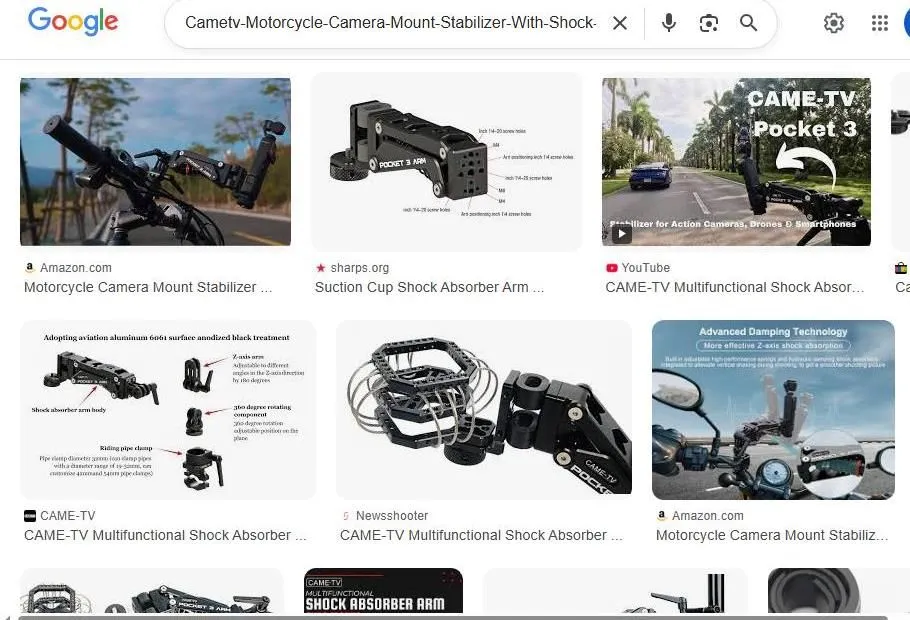
Task: Open Pocket 3 Arm kit thumbnail in bottom row
Action: point(151,591)
